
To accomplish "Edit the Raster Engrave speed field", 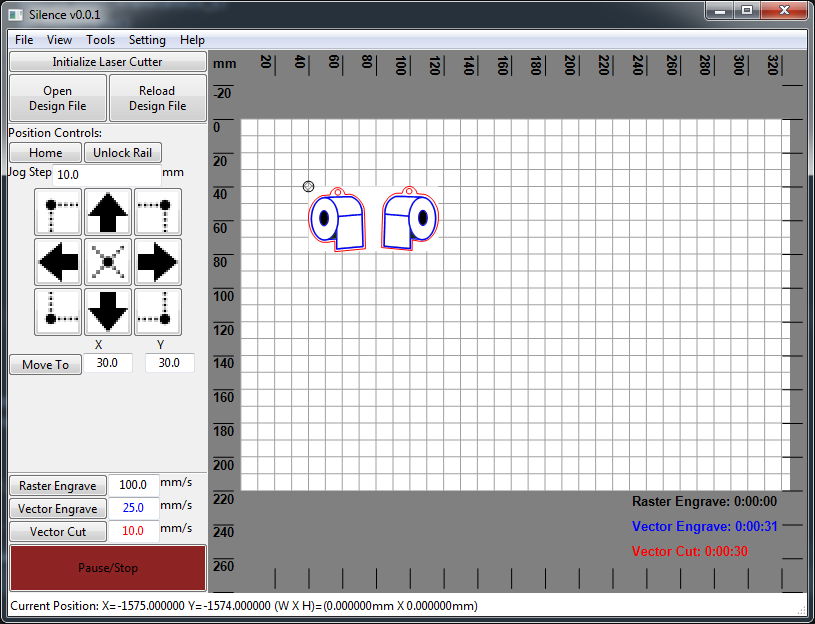I will click(x=133, y=485).
